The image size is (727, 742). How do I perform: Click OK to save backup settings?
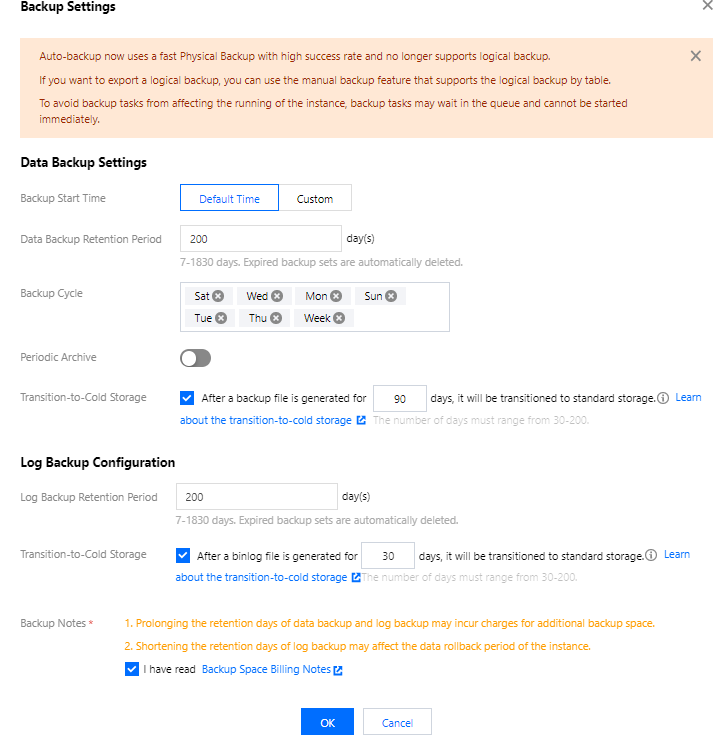[x=327, y=722]
